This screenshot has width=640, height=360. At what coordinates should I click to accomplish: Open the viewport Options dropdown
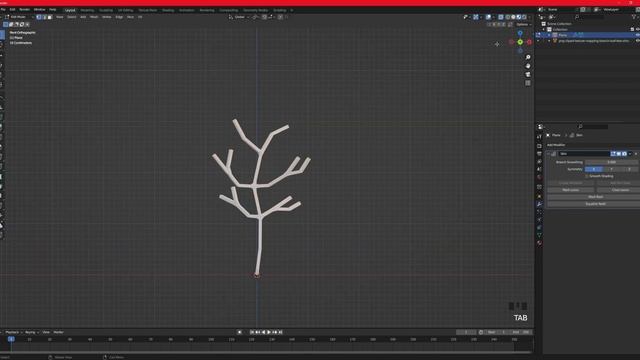tap(524, 24)
